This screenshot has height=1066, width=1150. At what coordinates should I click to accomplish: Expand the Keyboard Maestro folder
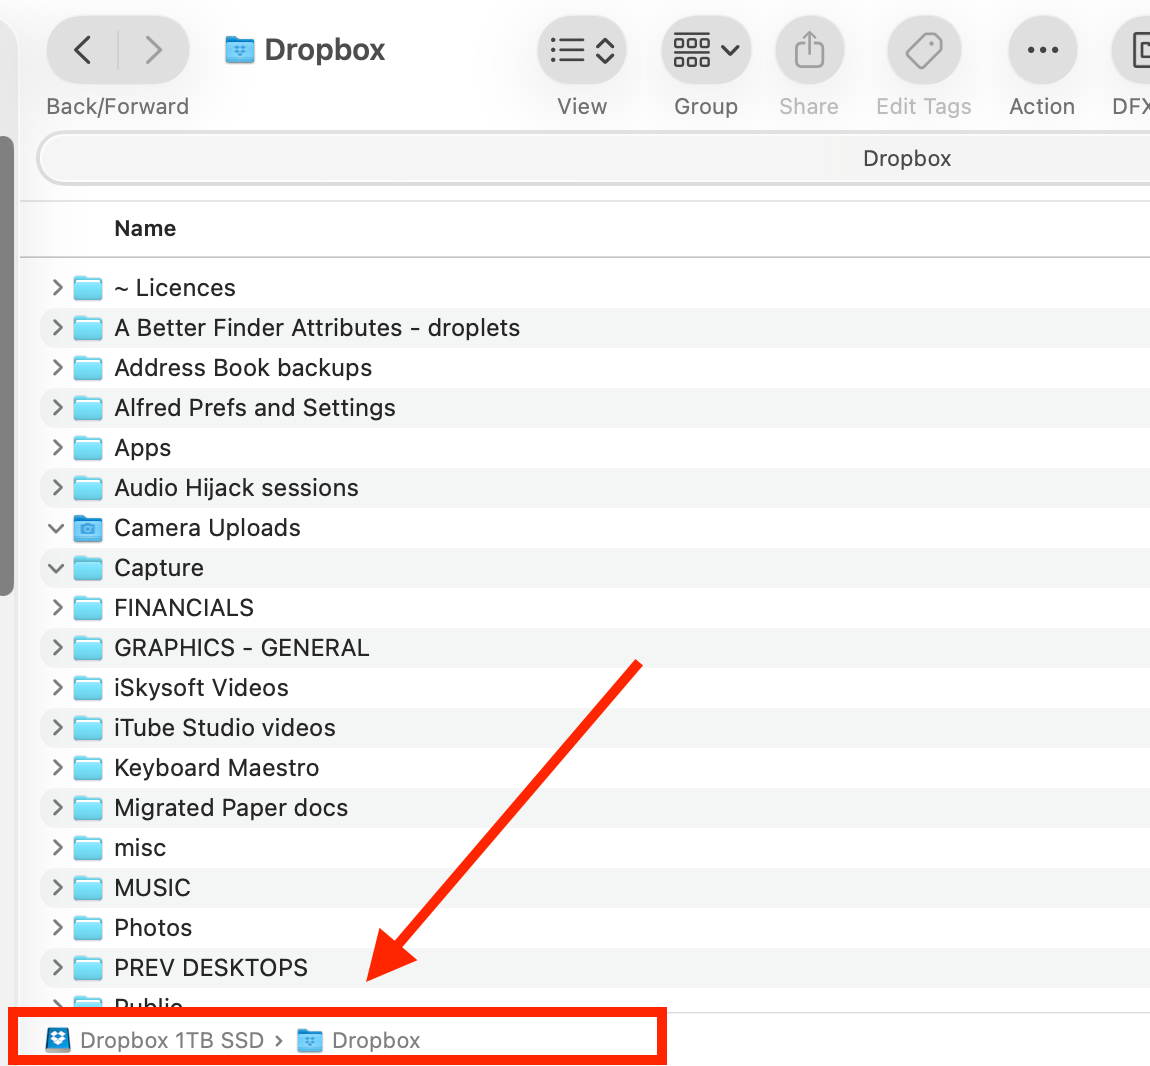(57, 767)
